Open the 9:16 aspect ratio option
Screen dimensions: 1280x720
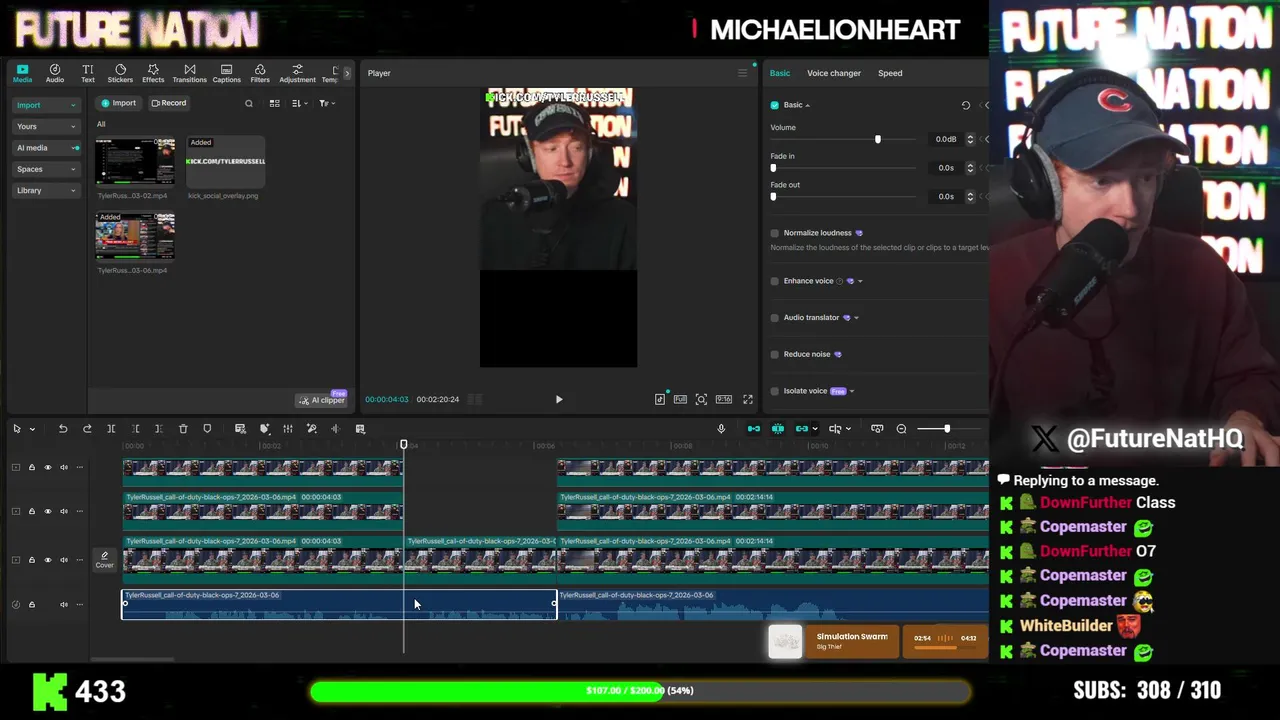723,399
